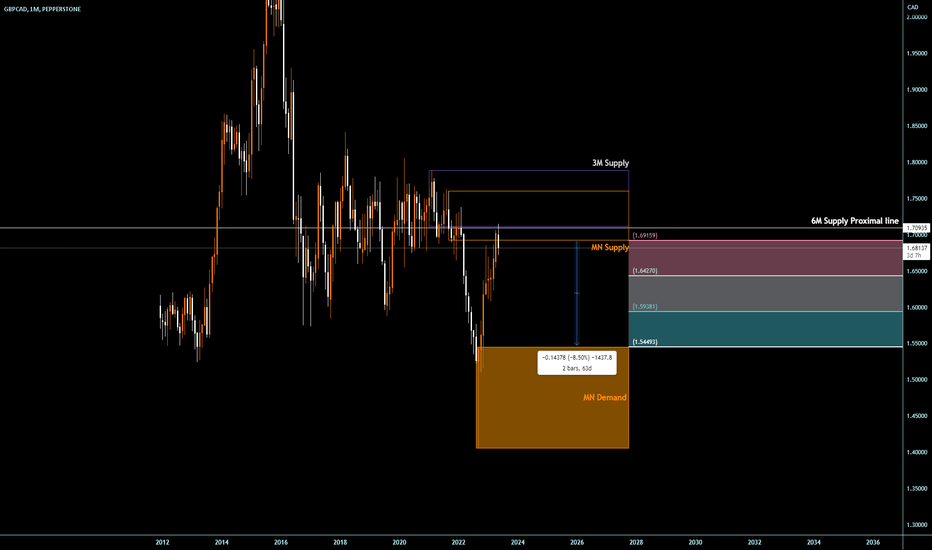Click the 2.00000 price axis label
This screenshot has width=932, height=550.
pos(917,17)
